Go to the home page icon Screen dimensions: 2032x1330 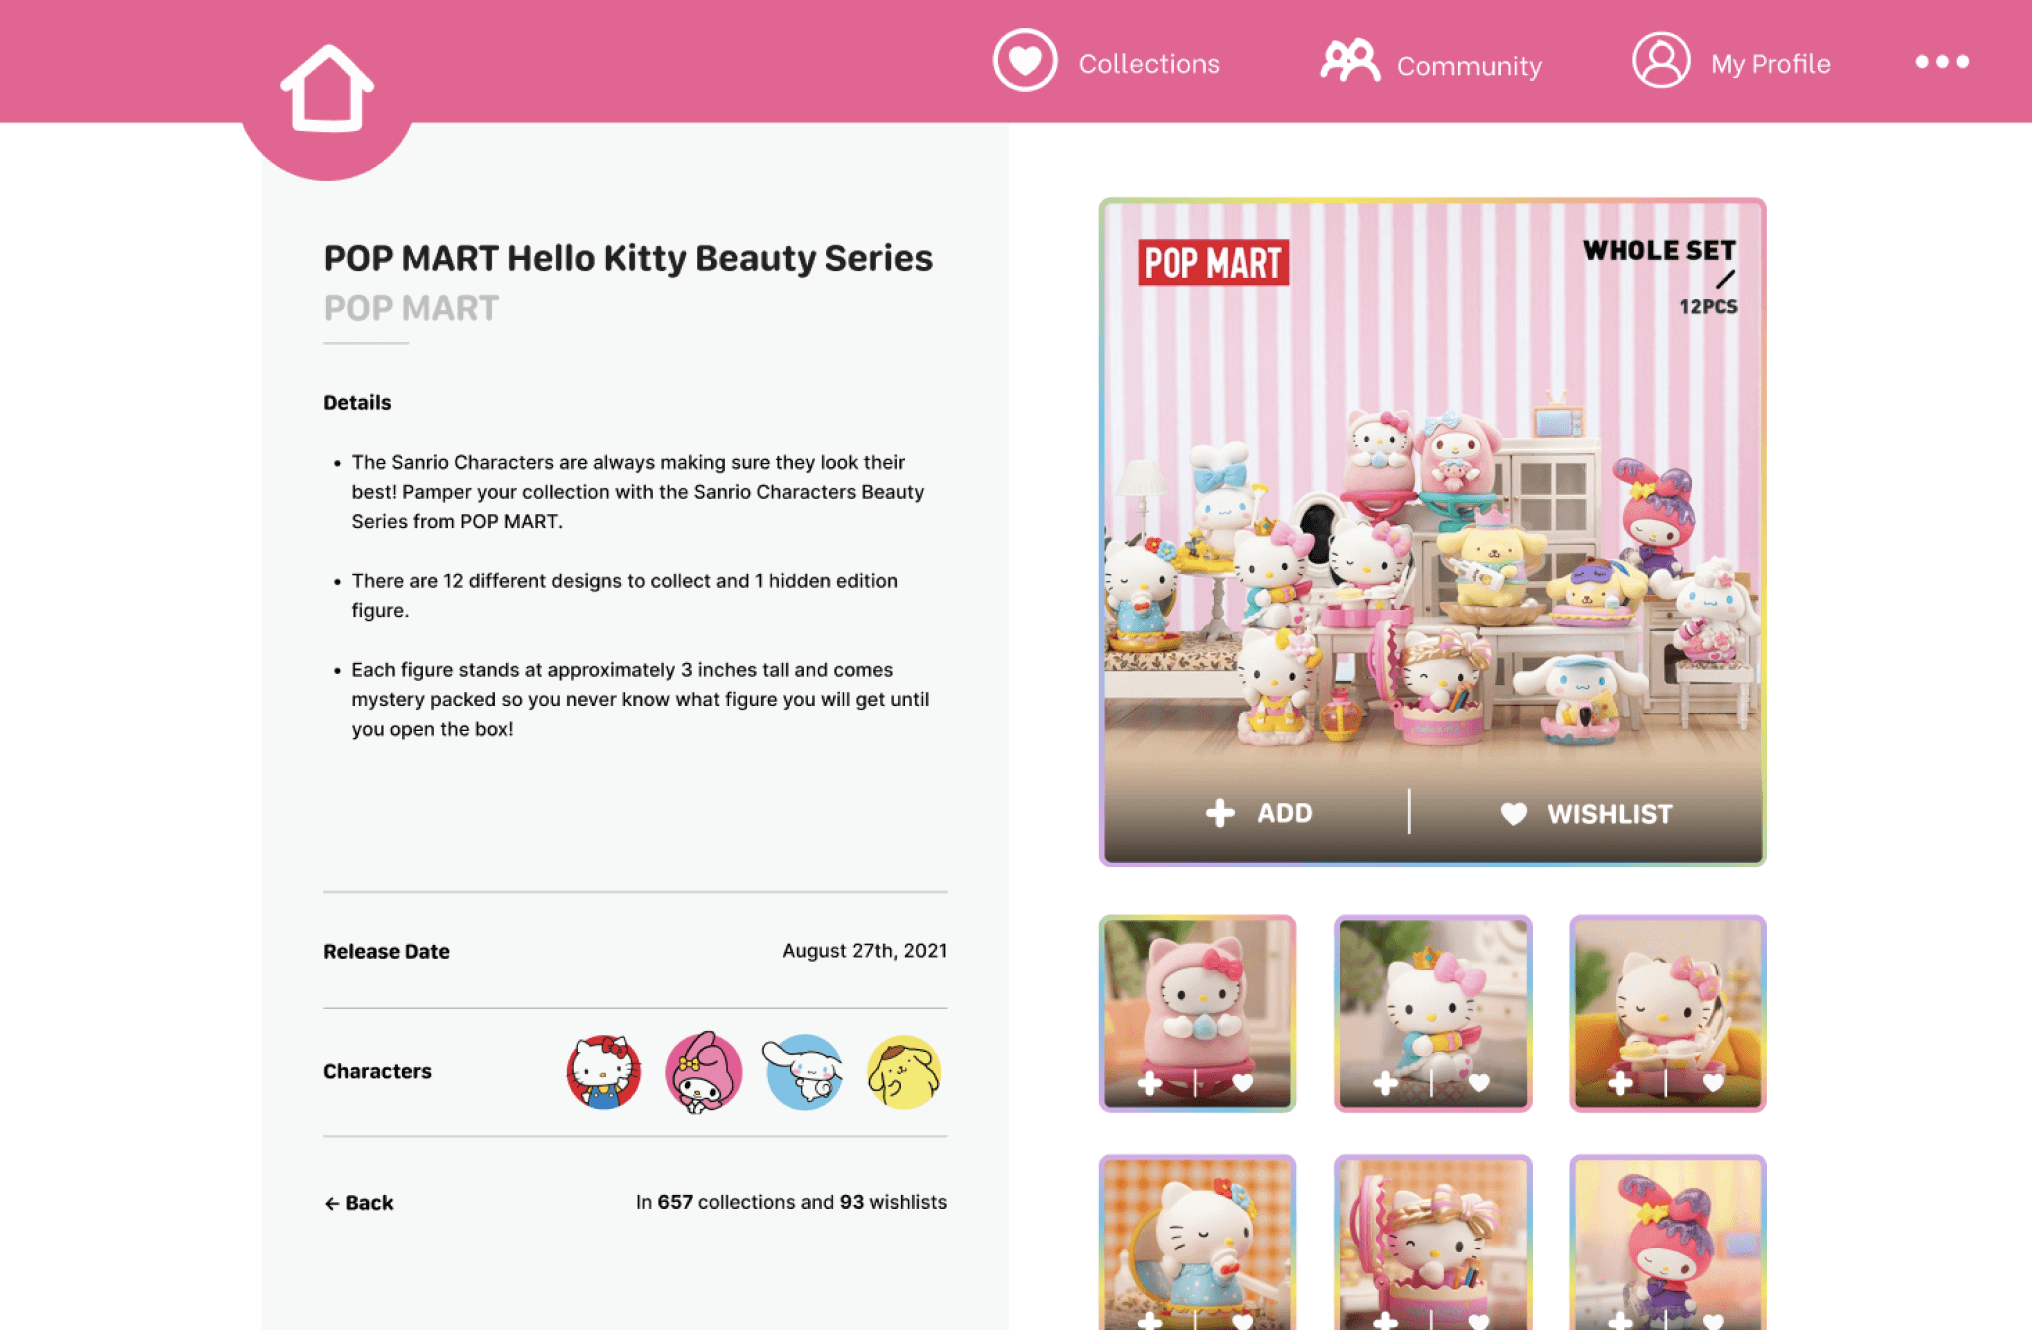click(327, 89)
